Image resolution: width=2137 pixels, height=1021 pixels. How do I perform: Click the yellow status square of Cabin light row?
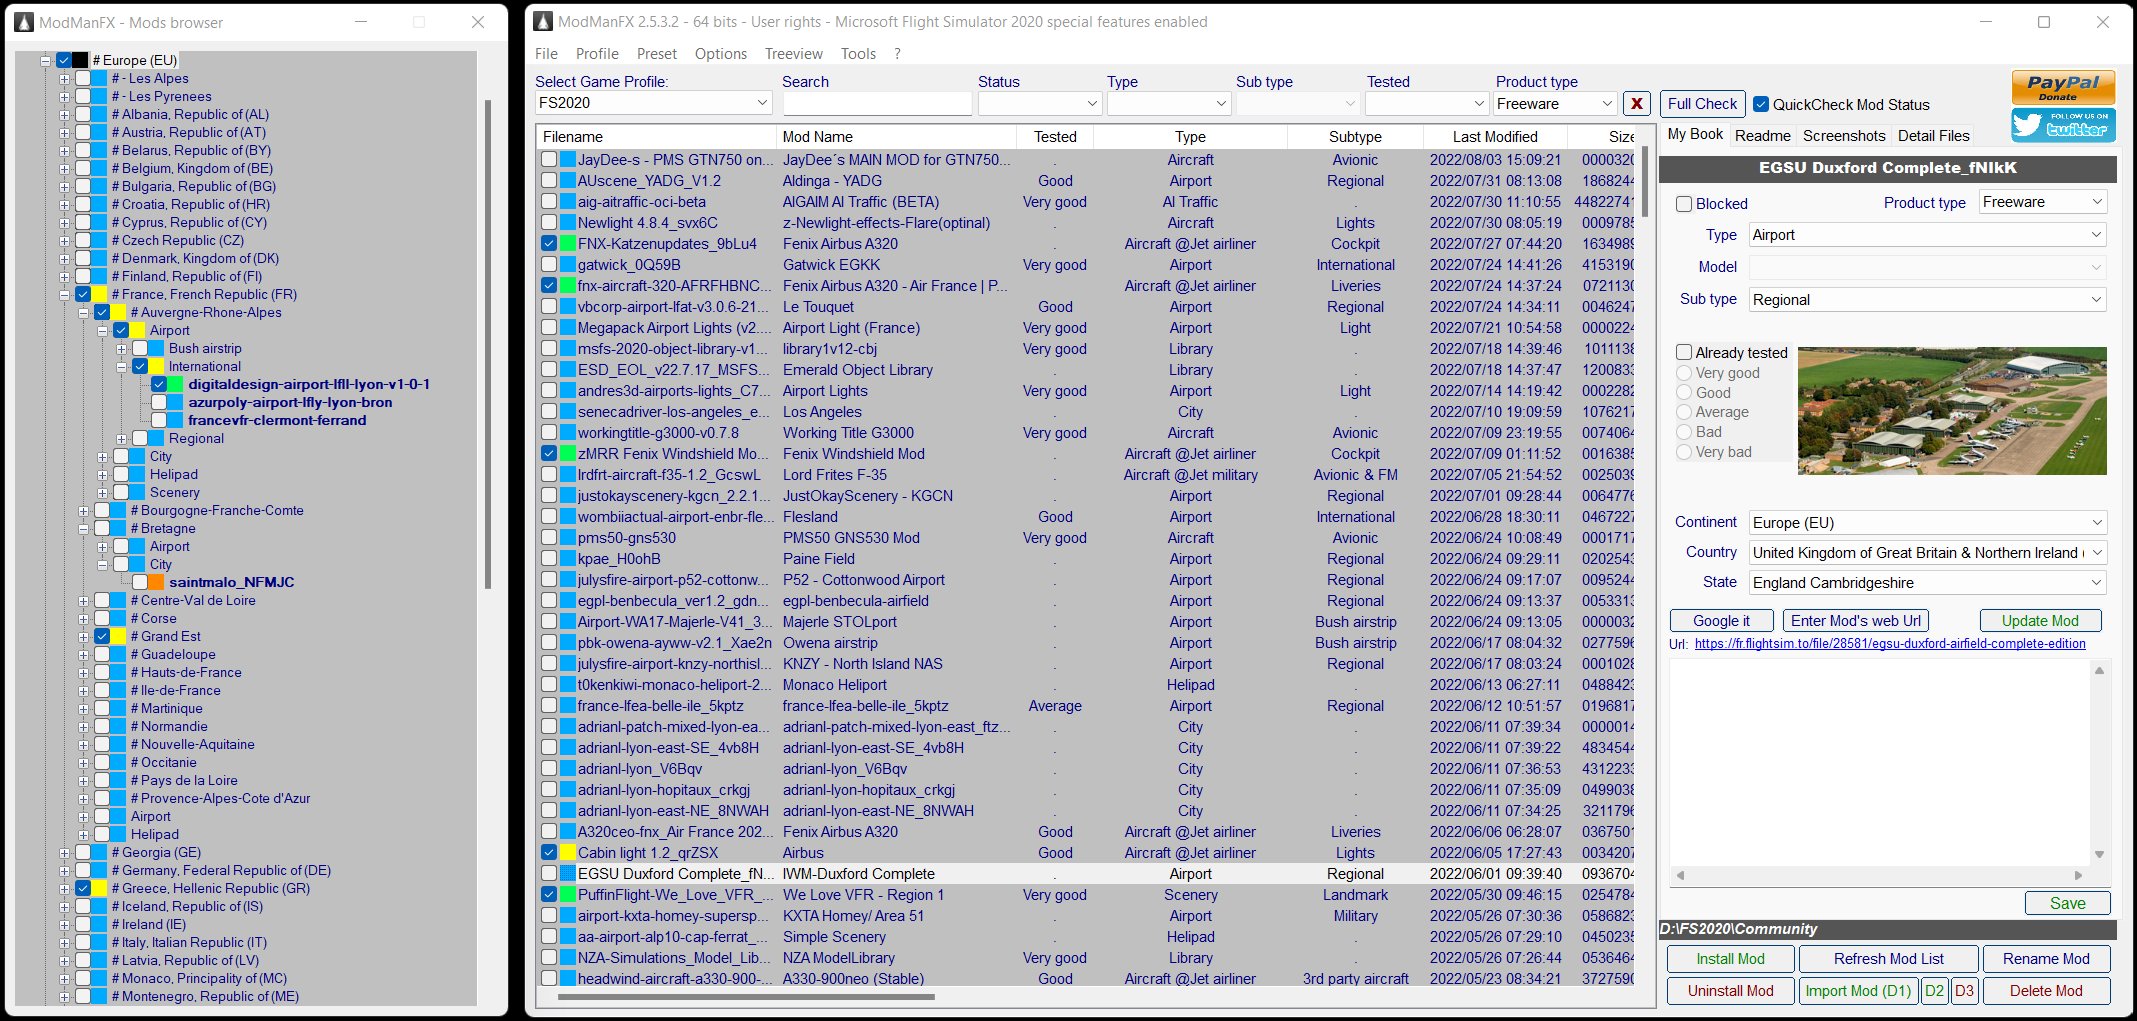click(x=567, y=852)
